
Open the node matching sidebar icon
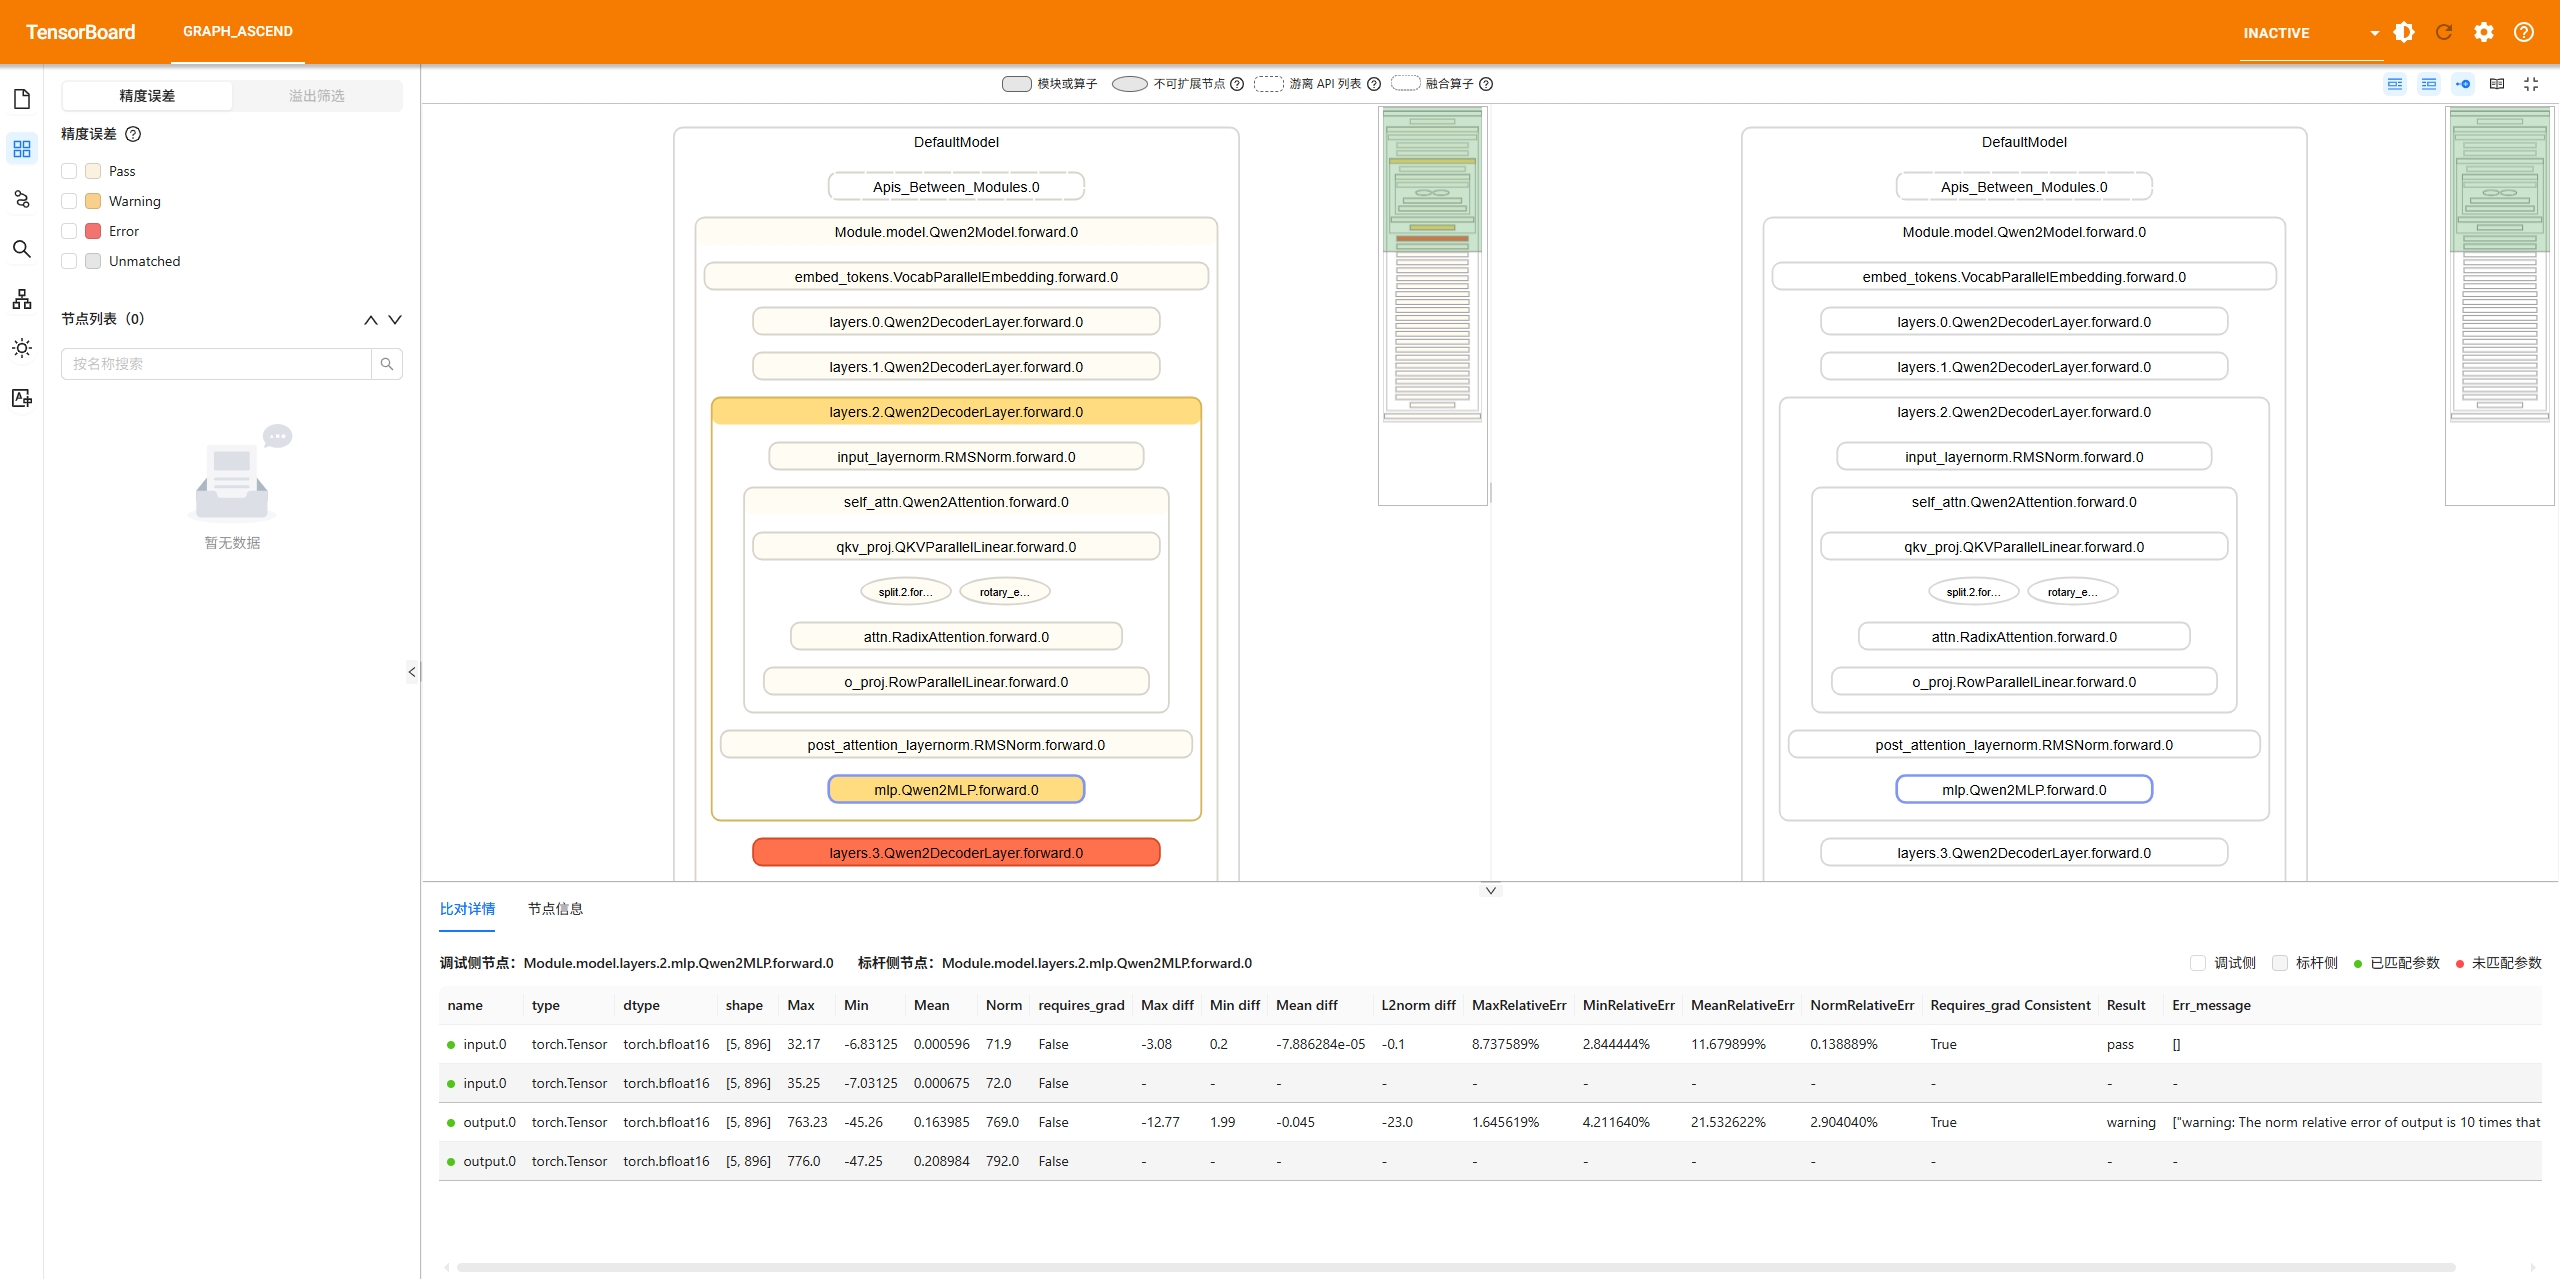tap(22, 199)
